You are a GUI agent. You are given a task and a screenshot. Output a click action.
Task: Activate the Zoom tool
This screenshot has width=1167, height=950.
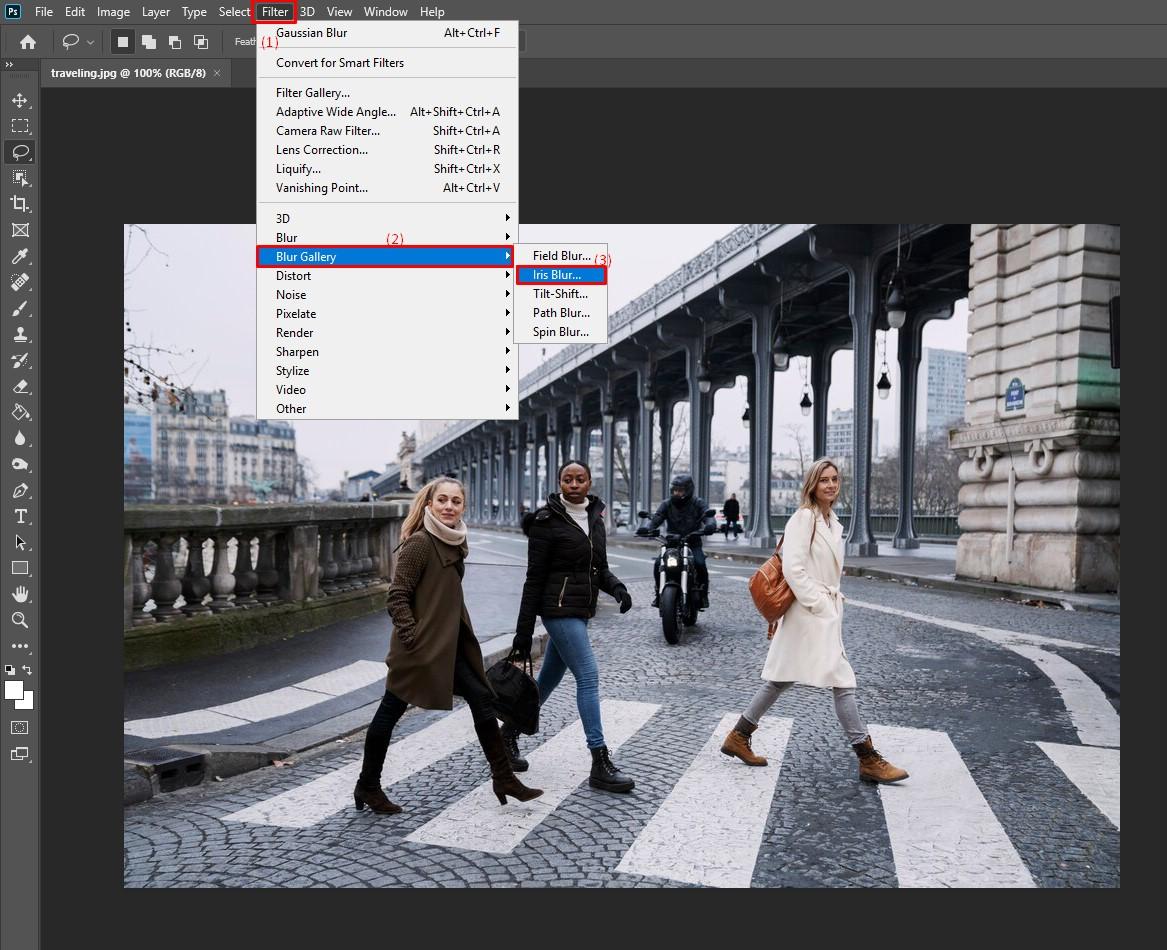point(19,620)
